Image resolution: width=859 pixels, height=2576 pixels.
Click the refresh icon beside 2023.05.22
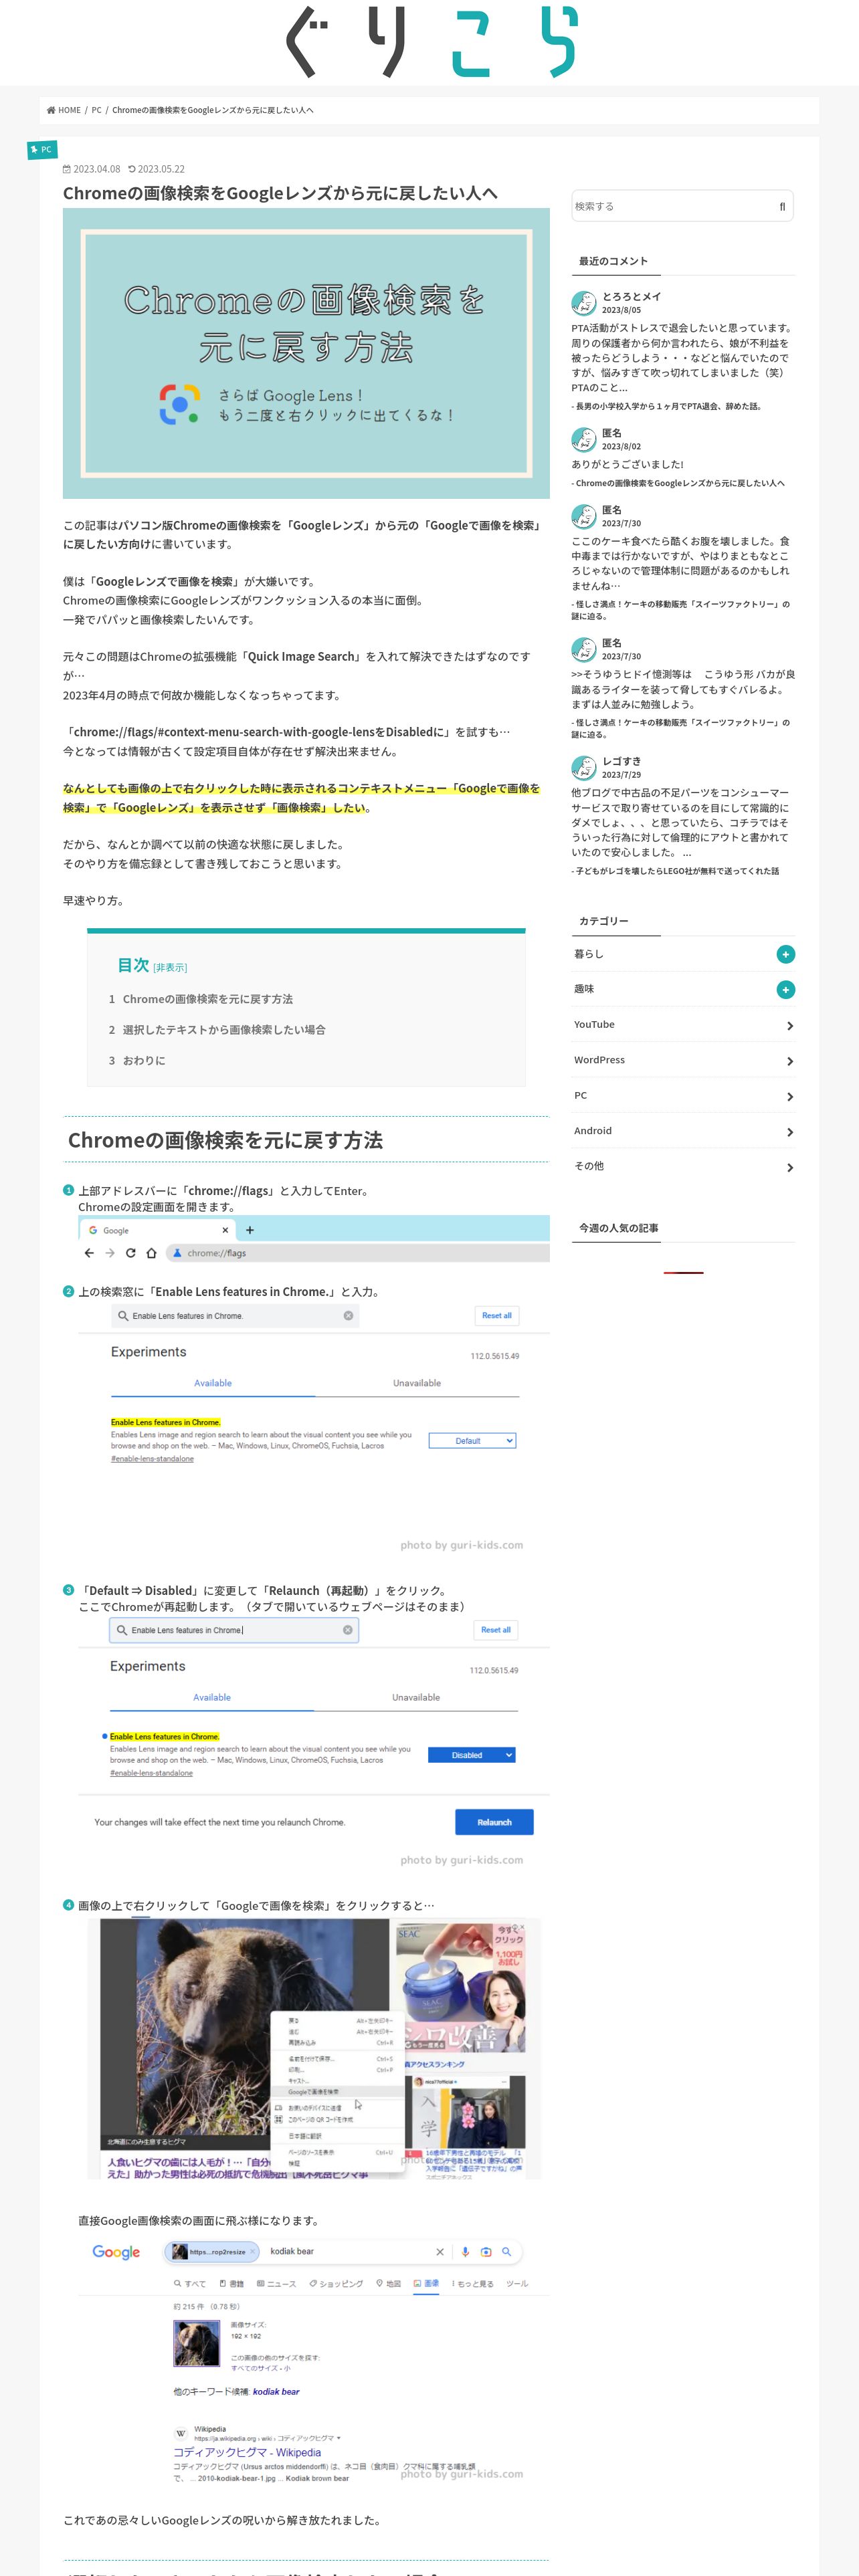tap(132, 169)
